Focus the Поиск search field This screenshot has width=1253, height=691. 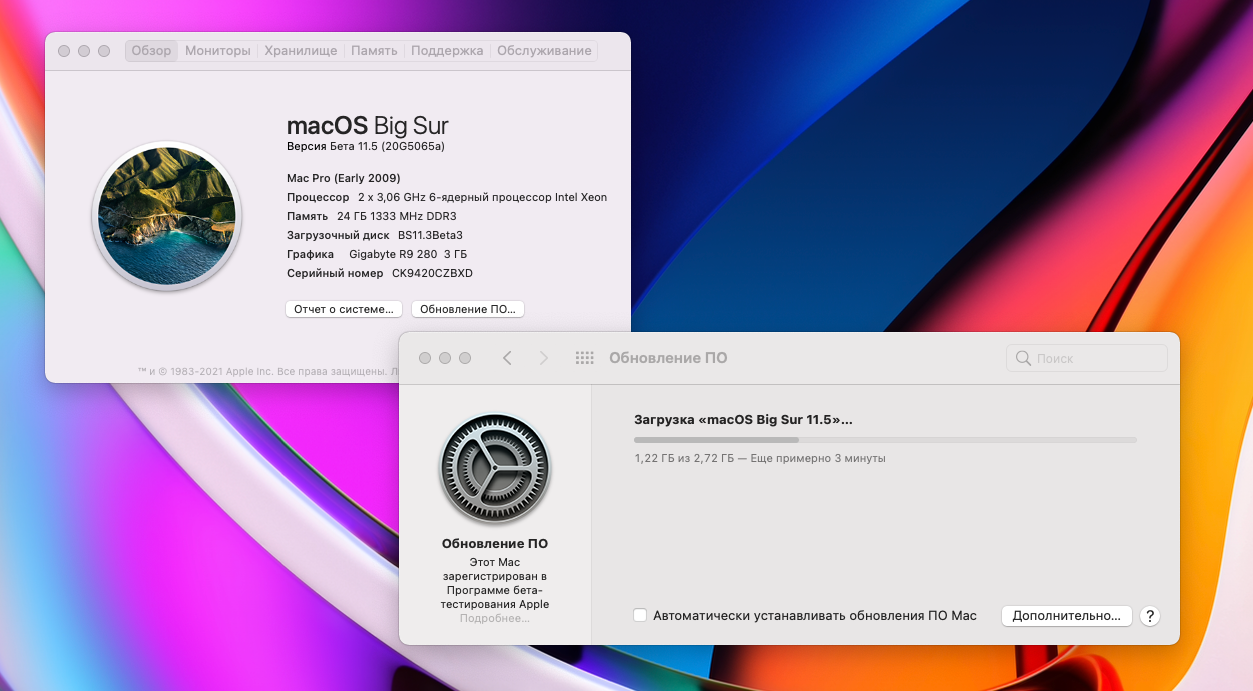(1087, 358)
